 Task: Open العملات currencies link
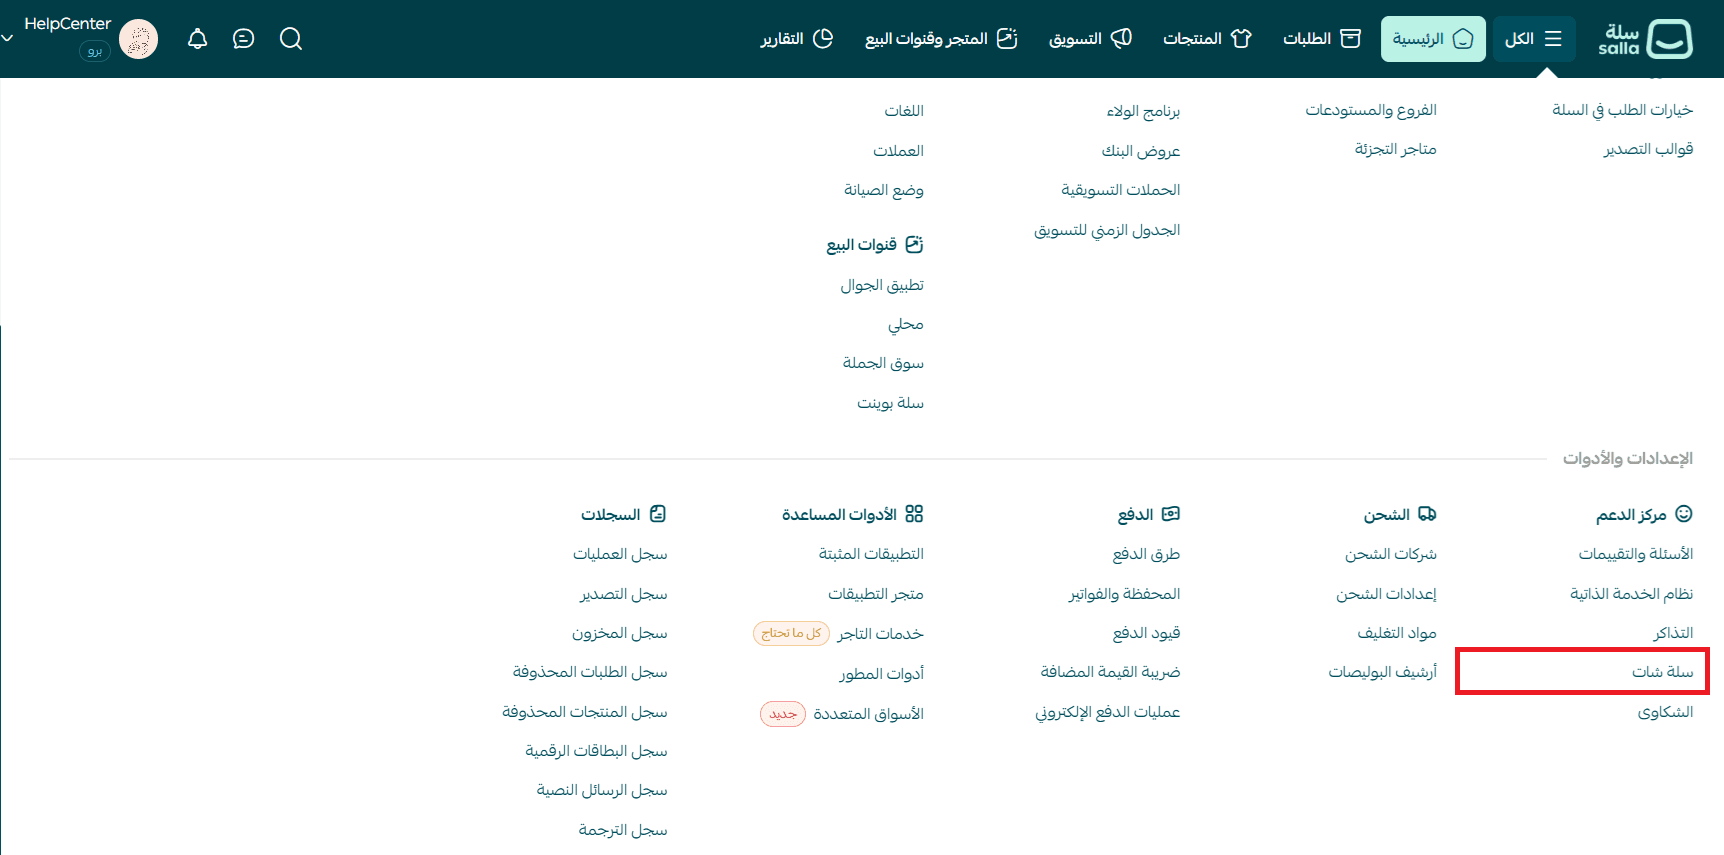898,151
